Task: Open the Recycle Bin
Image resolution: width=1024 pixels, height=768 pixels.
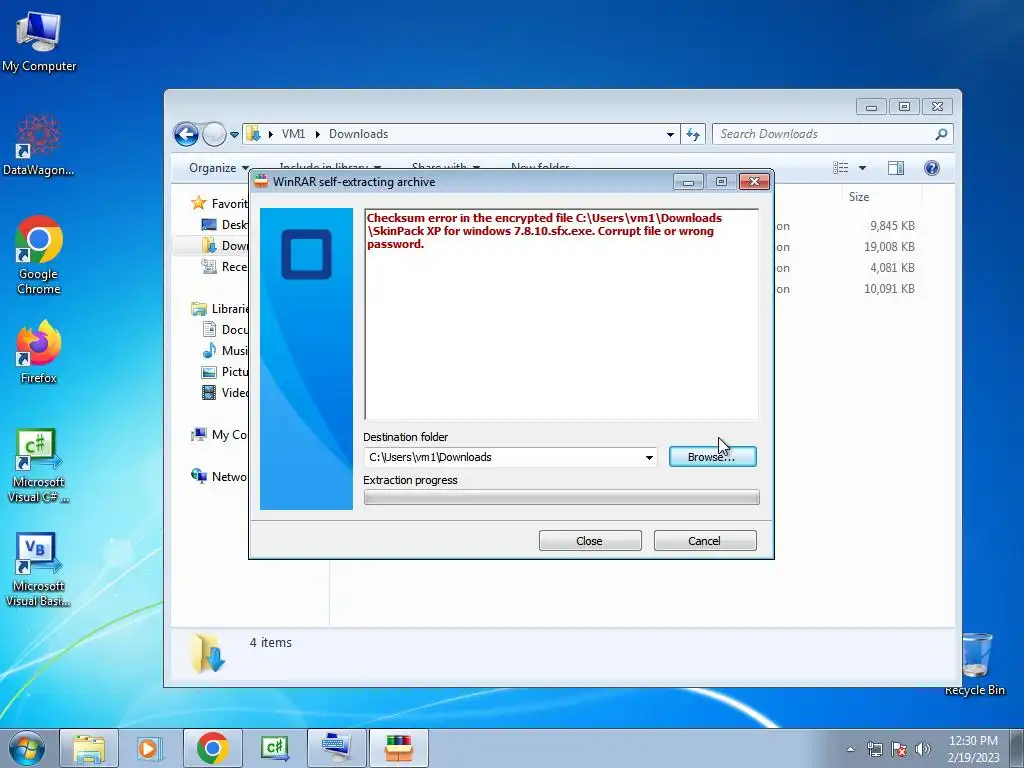Action: [x=975, y=664]
